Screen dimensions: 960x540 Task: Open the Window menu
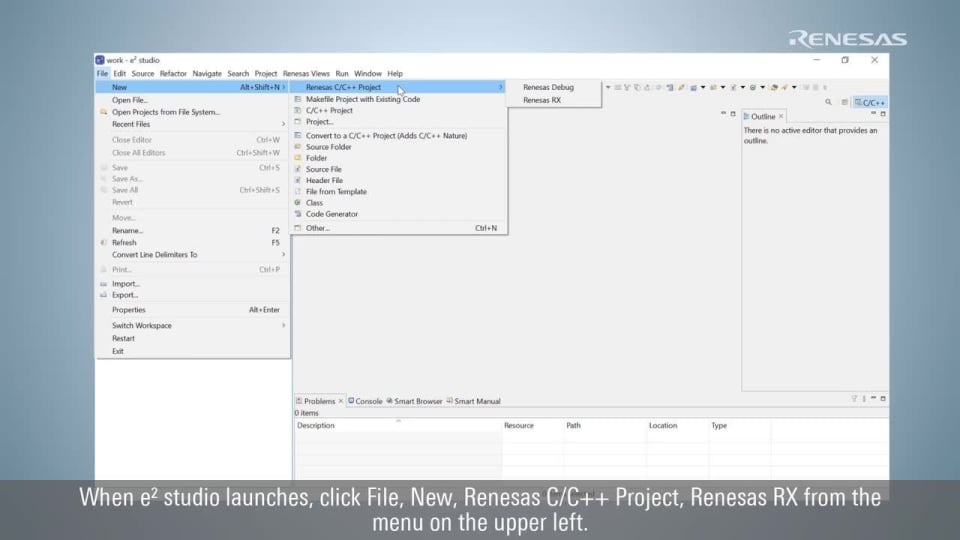point(367,73)
